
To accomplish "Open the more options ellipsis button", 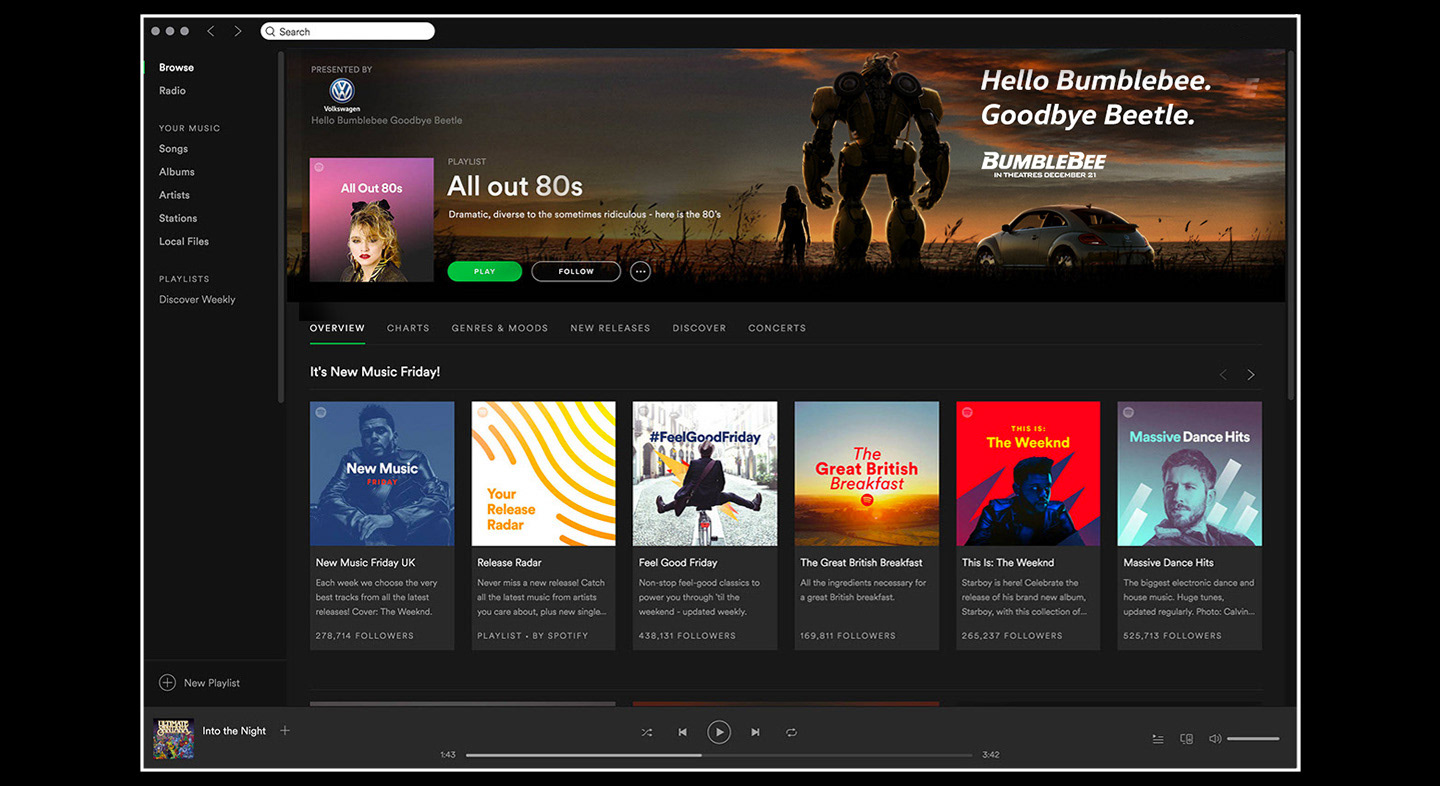I will pos(640,271).
